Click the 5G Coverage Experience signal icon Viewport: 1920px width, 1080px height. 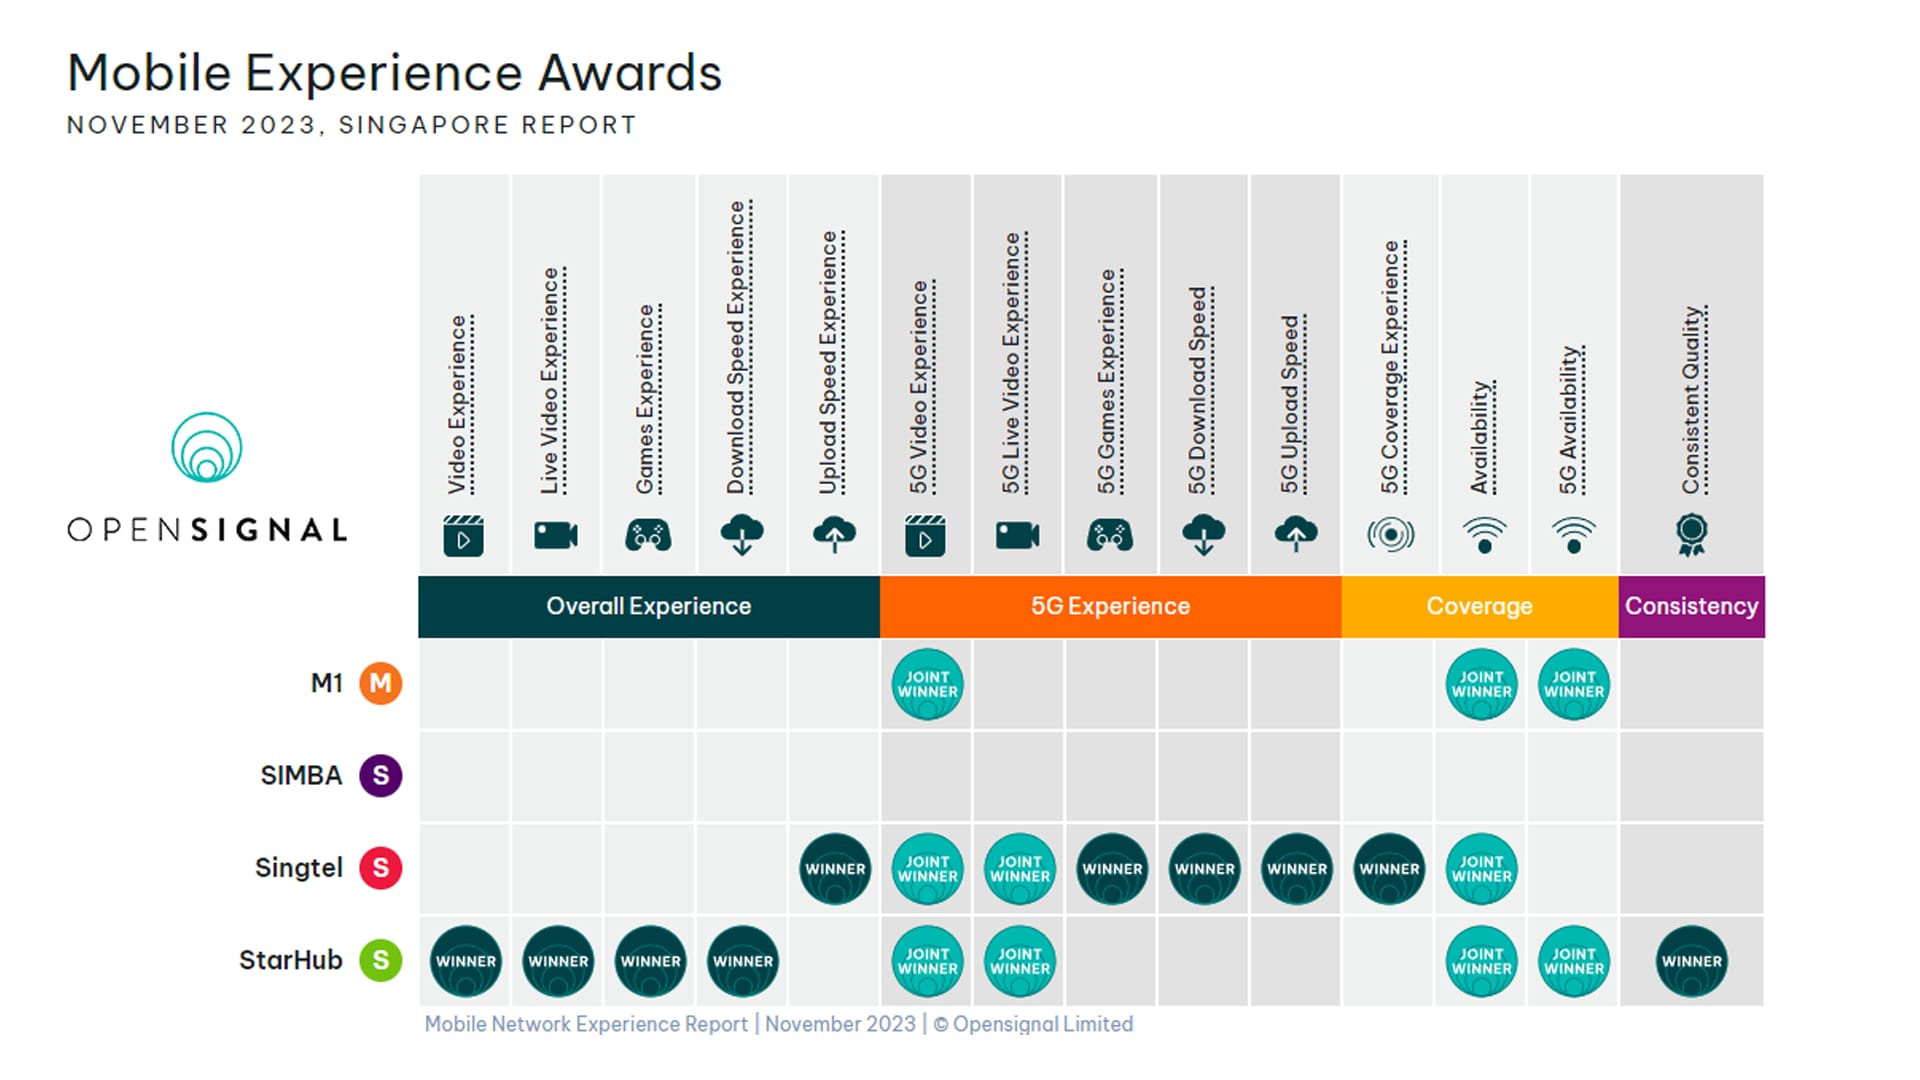(1390, 535)
